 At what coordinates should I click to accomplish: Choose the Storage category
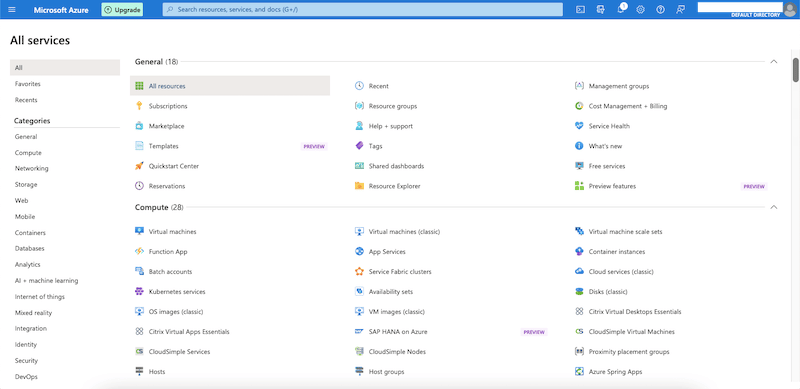[26, 184]
